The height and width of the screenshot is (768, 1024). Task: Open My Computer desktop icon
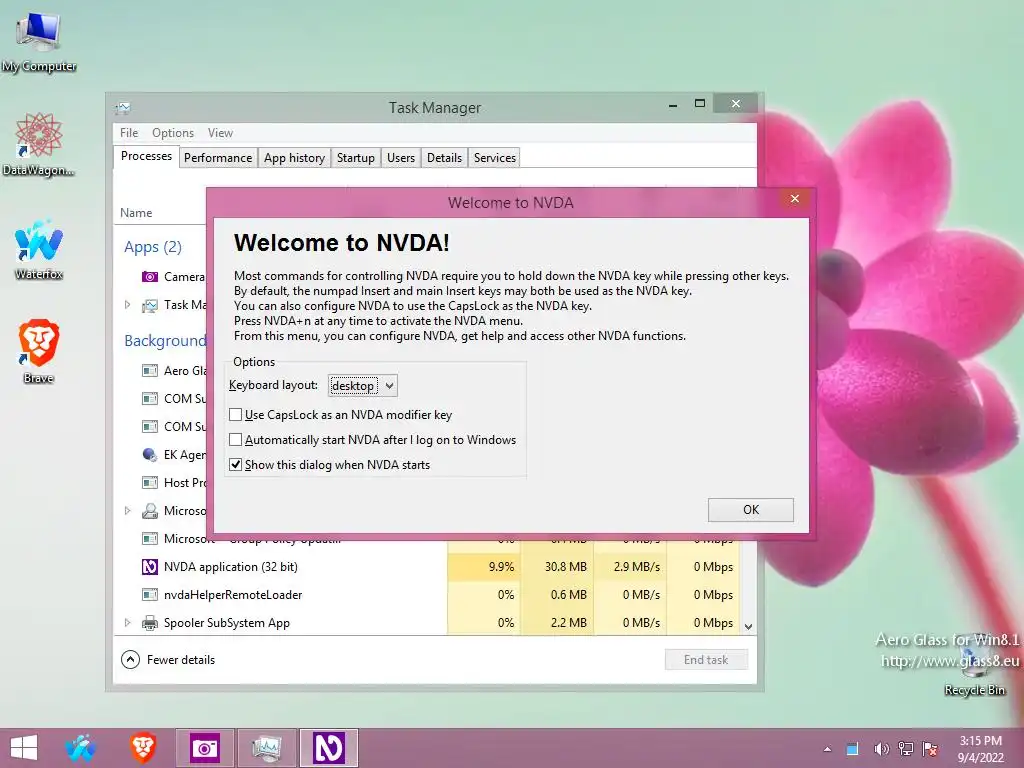[x=39, y=42]
